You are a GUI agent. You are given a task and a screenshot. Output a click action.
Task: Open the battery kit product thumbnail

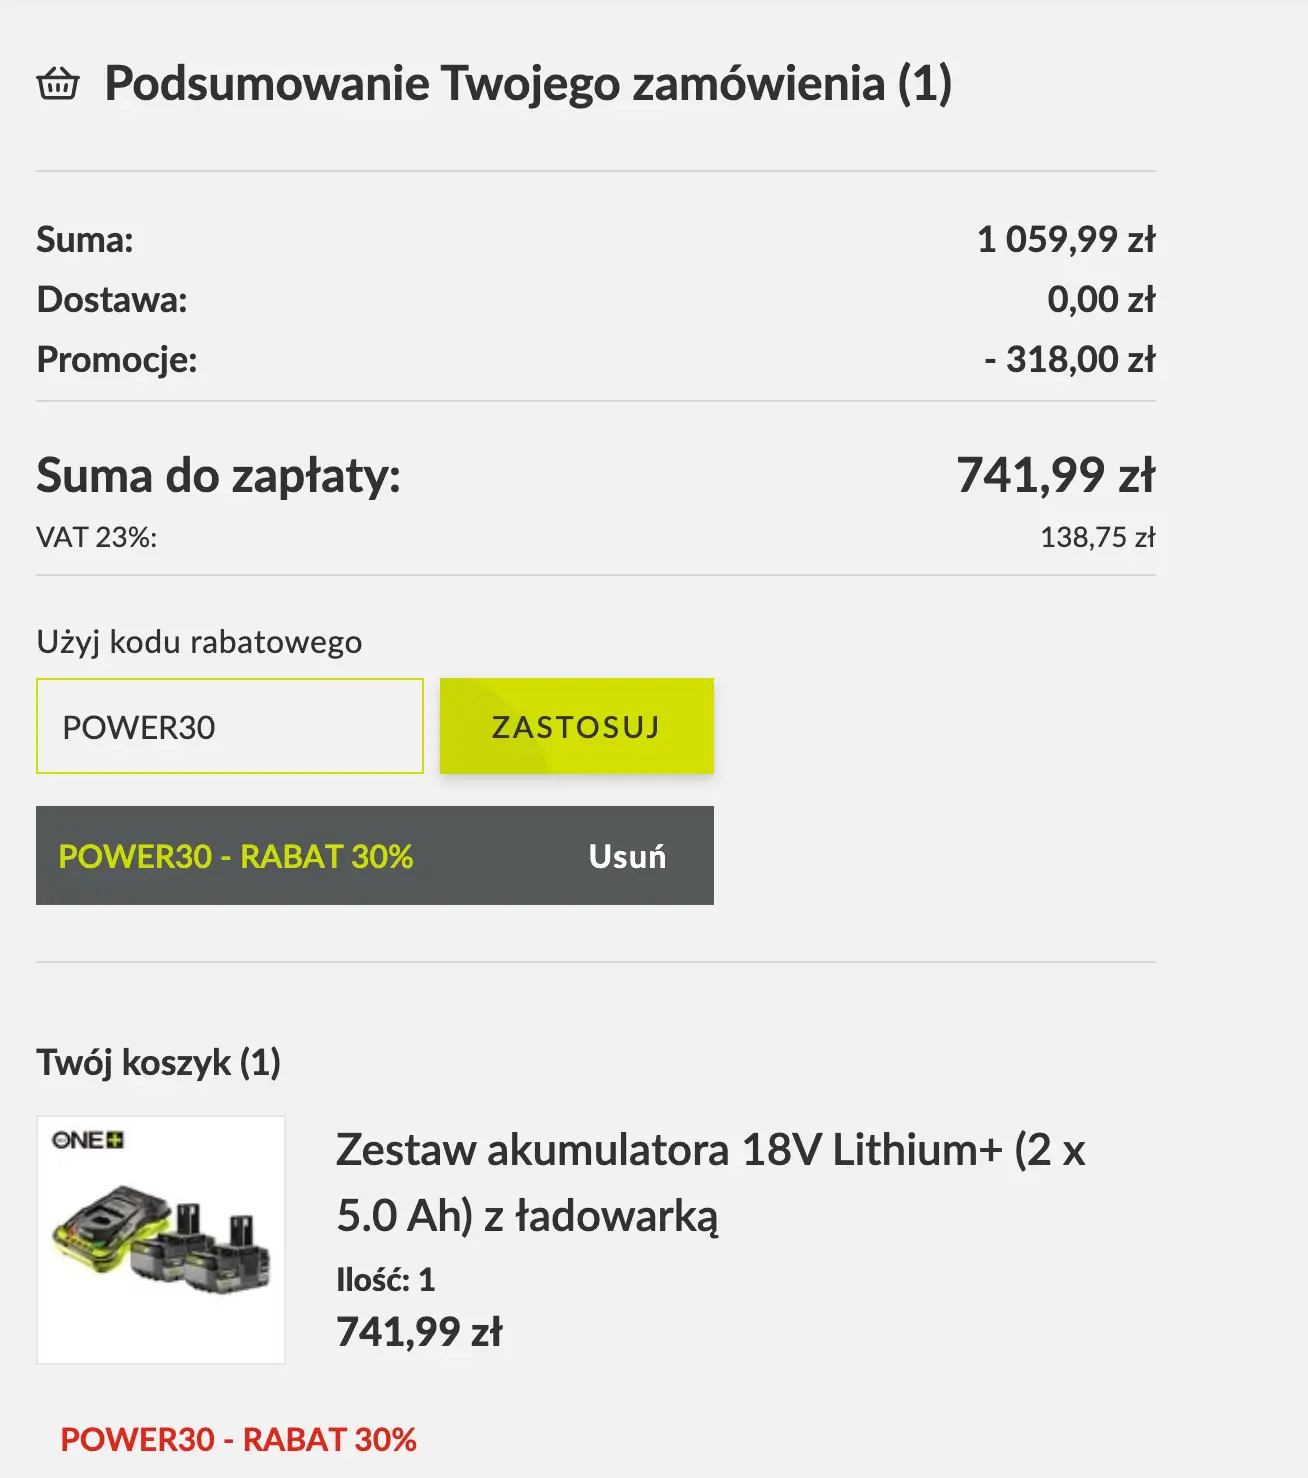click(161, 1240)
